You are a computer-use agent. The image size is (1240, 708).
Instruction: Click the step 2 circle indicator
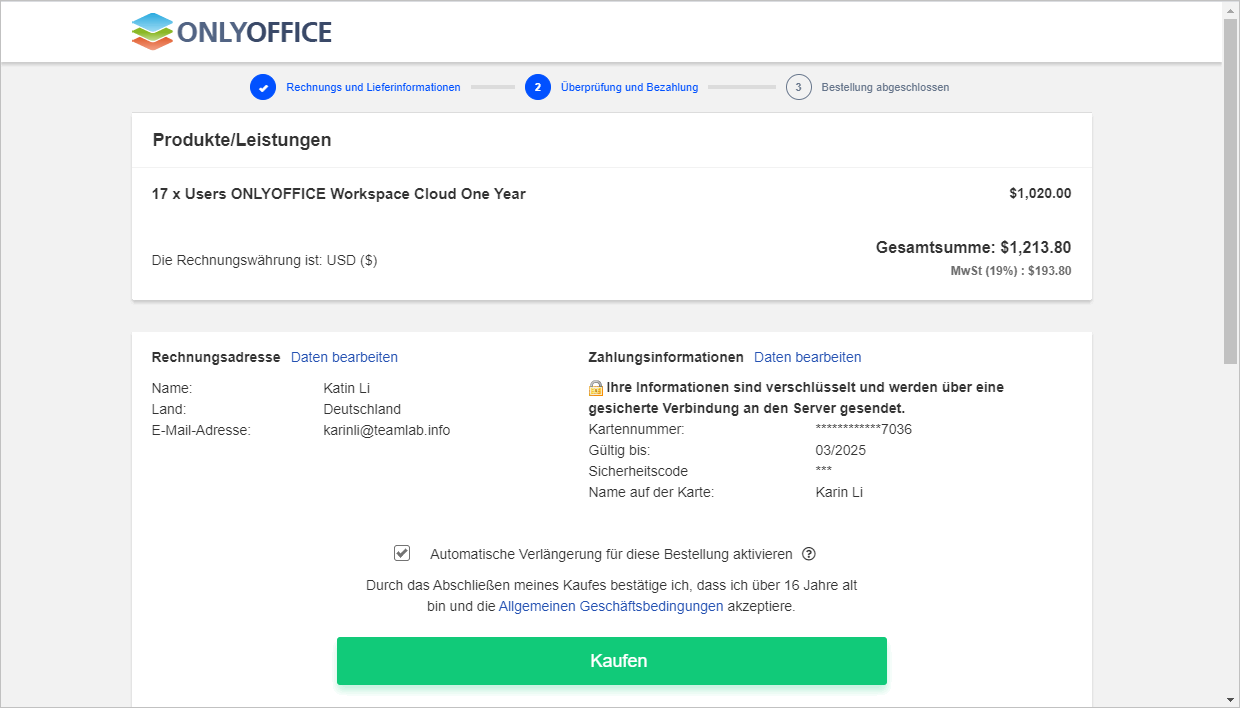(x=538, y=87)
